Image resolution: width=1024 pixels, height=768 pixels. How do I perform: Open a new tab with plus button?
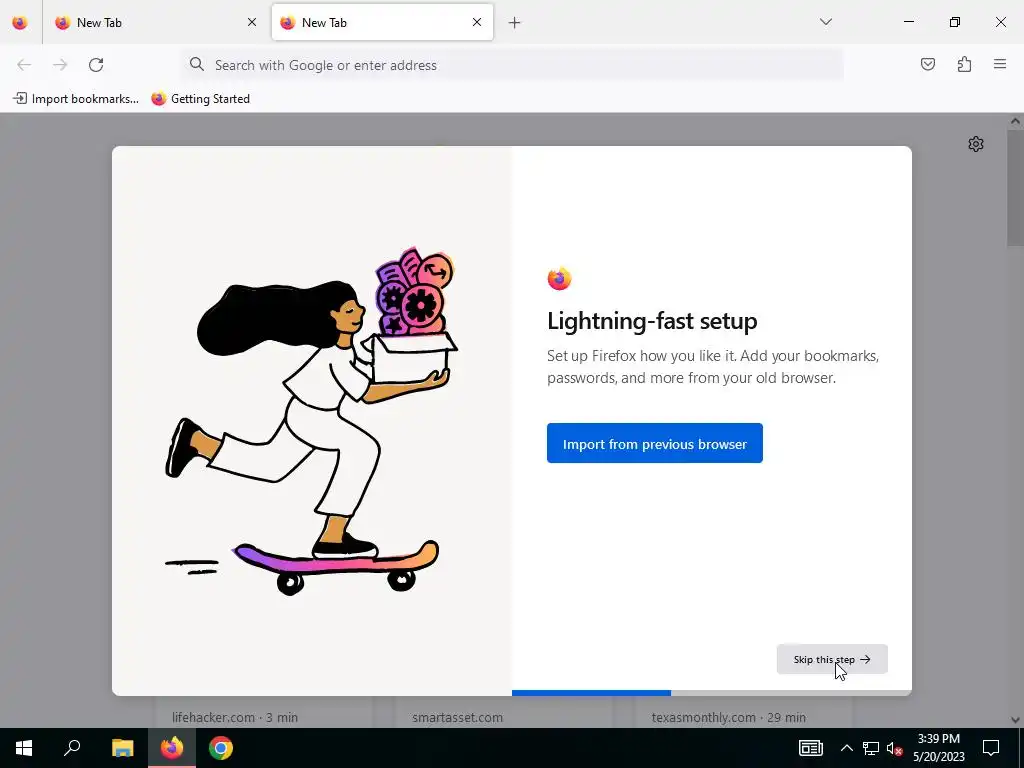coord(515,23)
